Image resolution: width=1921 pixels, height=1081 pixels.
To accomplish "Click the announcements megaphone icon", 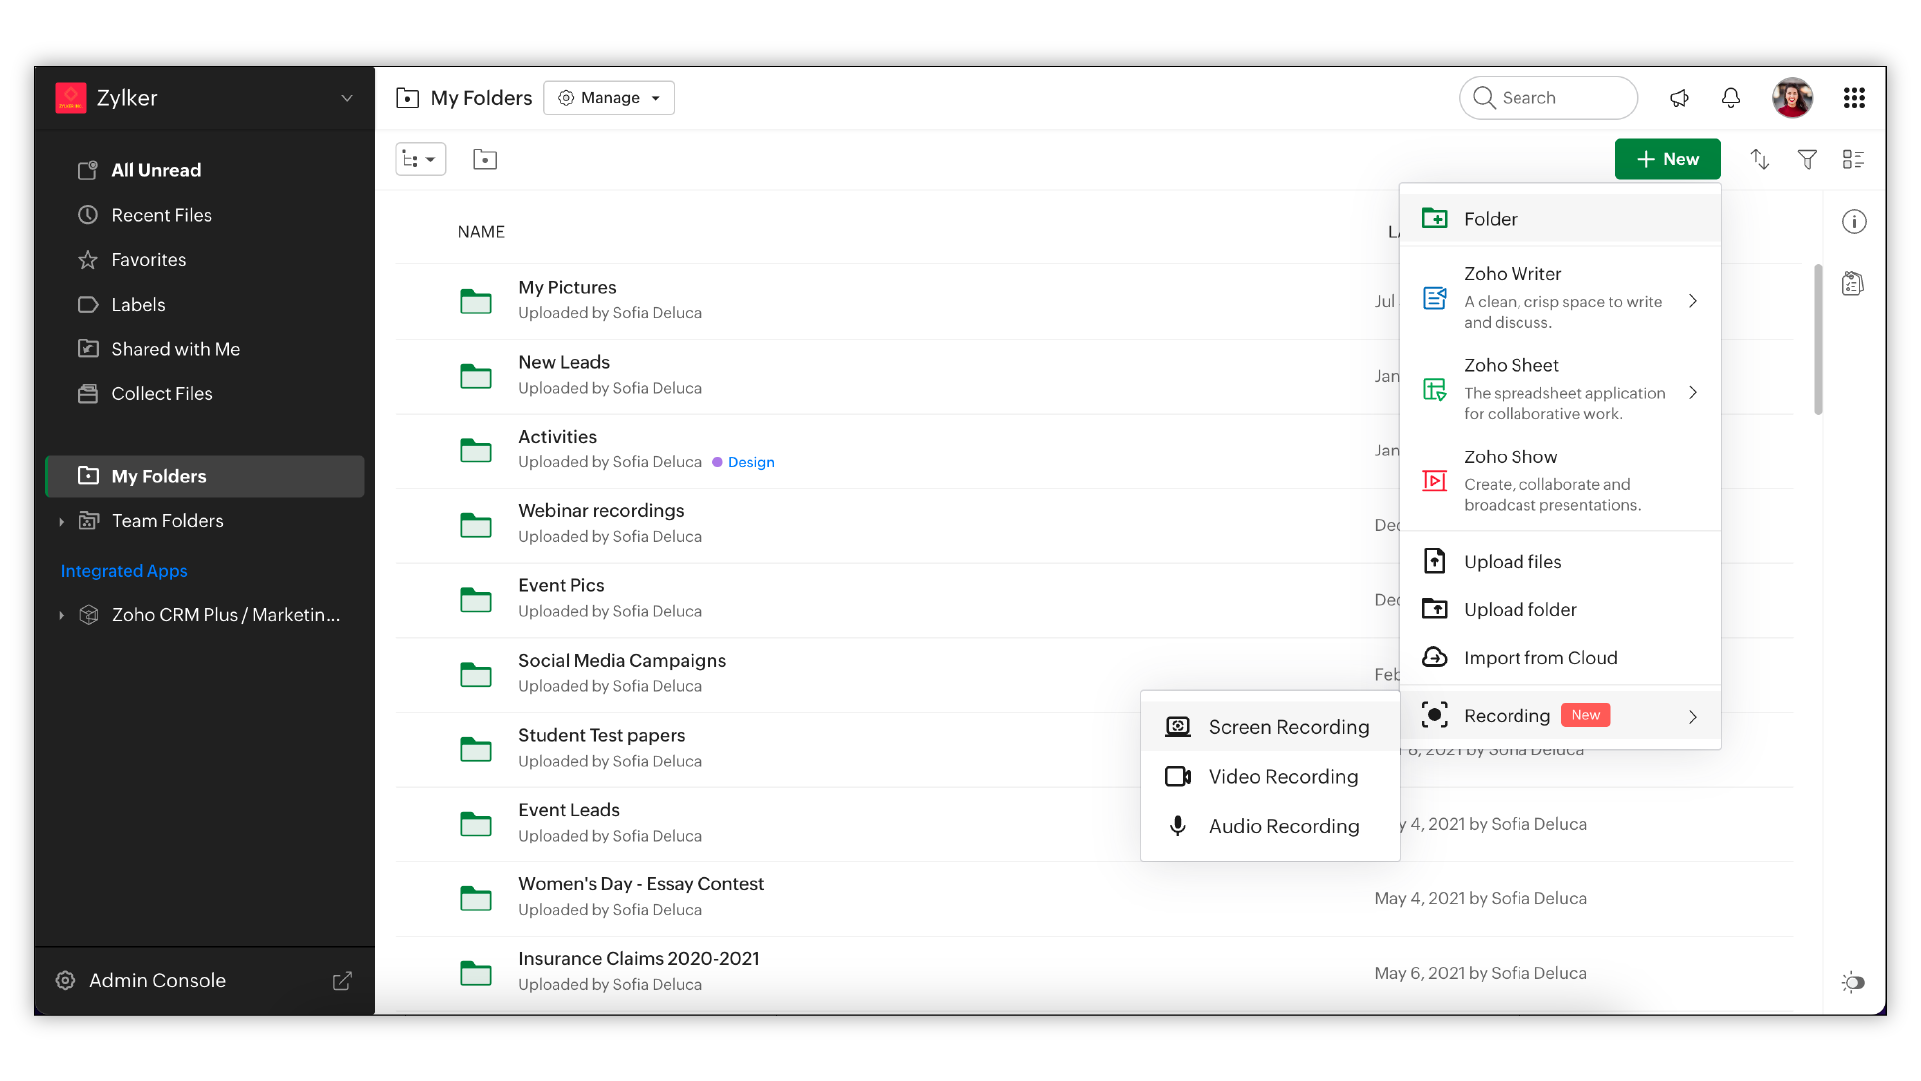I will (x=1679, y=98).
